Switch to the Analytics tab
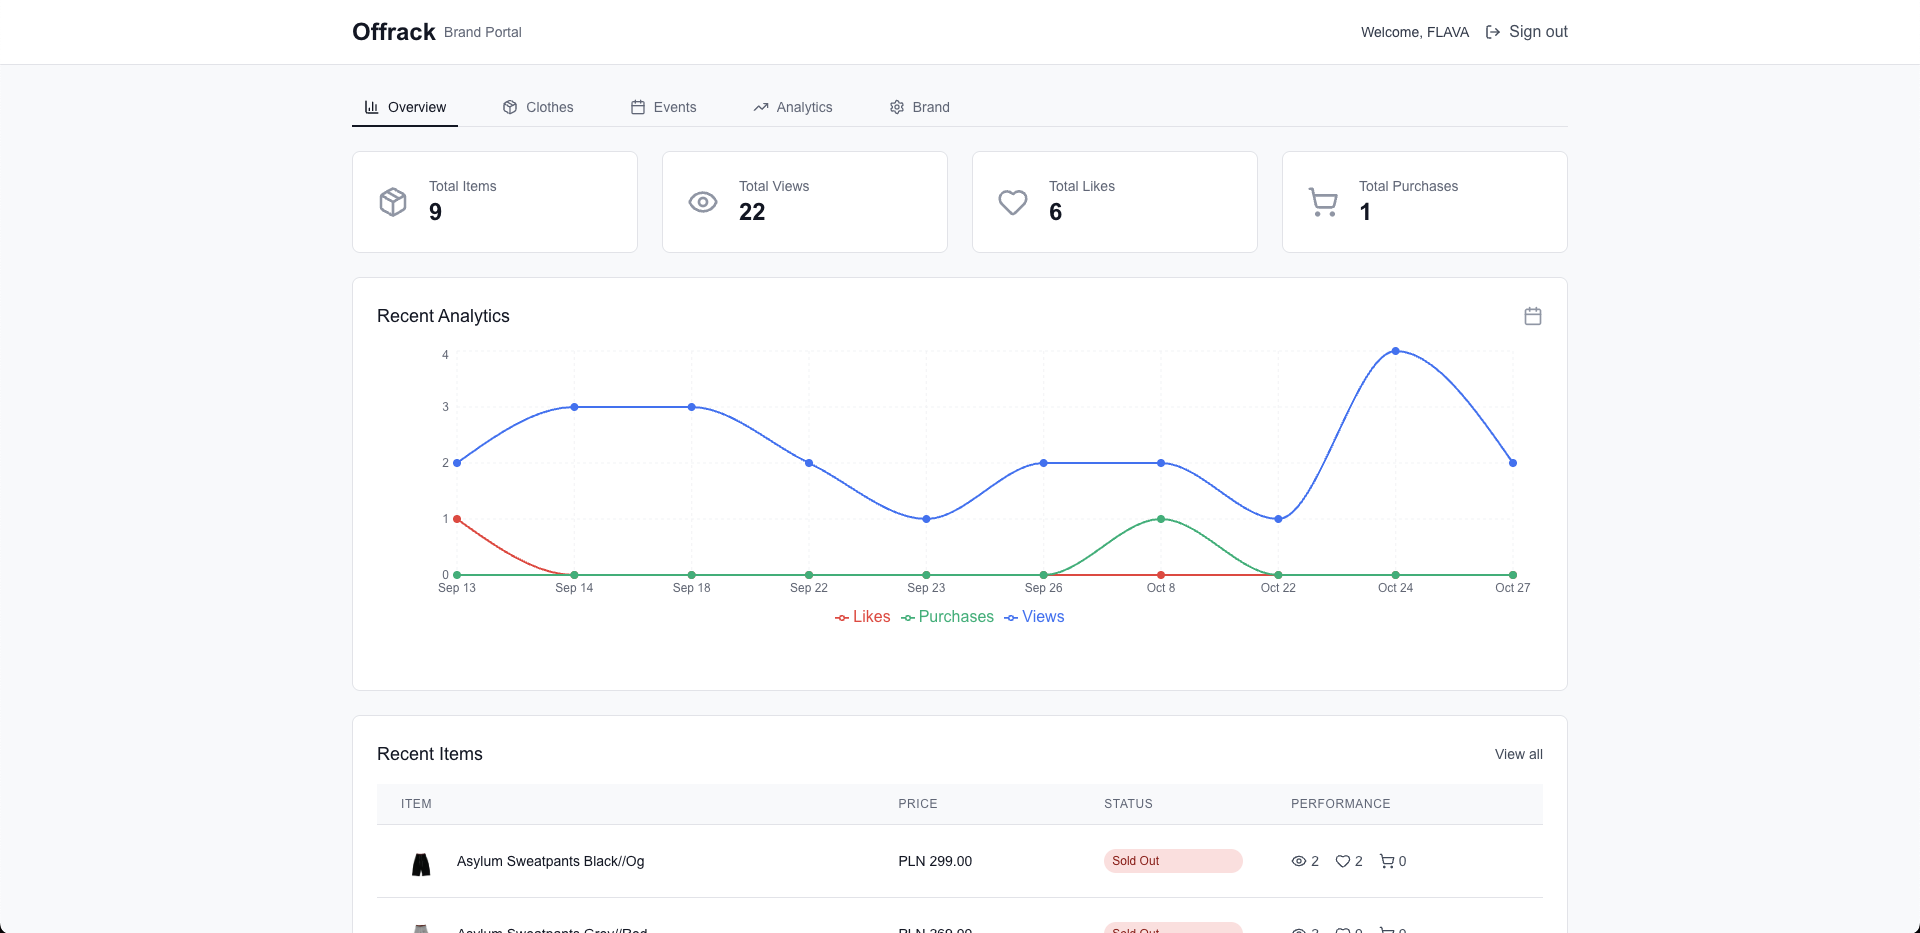Viewport: 1920px width, 933px height. 793,107
